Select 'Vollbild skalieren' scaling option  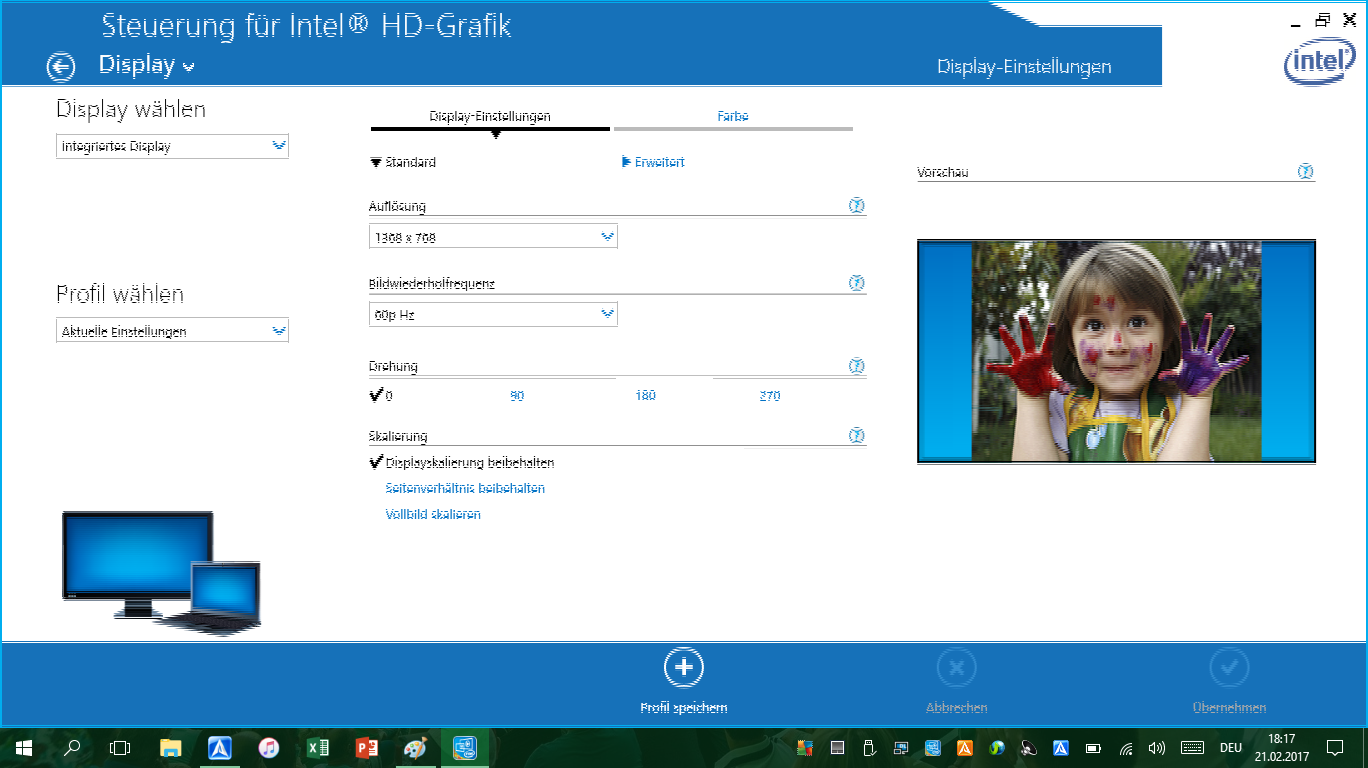(433, 514)
